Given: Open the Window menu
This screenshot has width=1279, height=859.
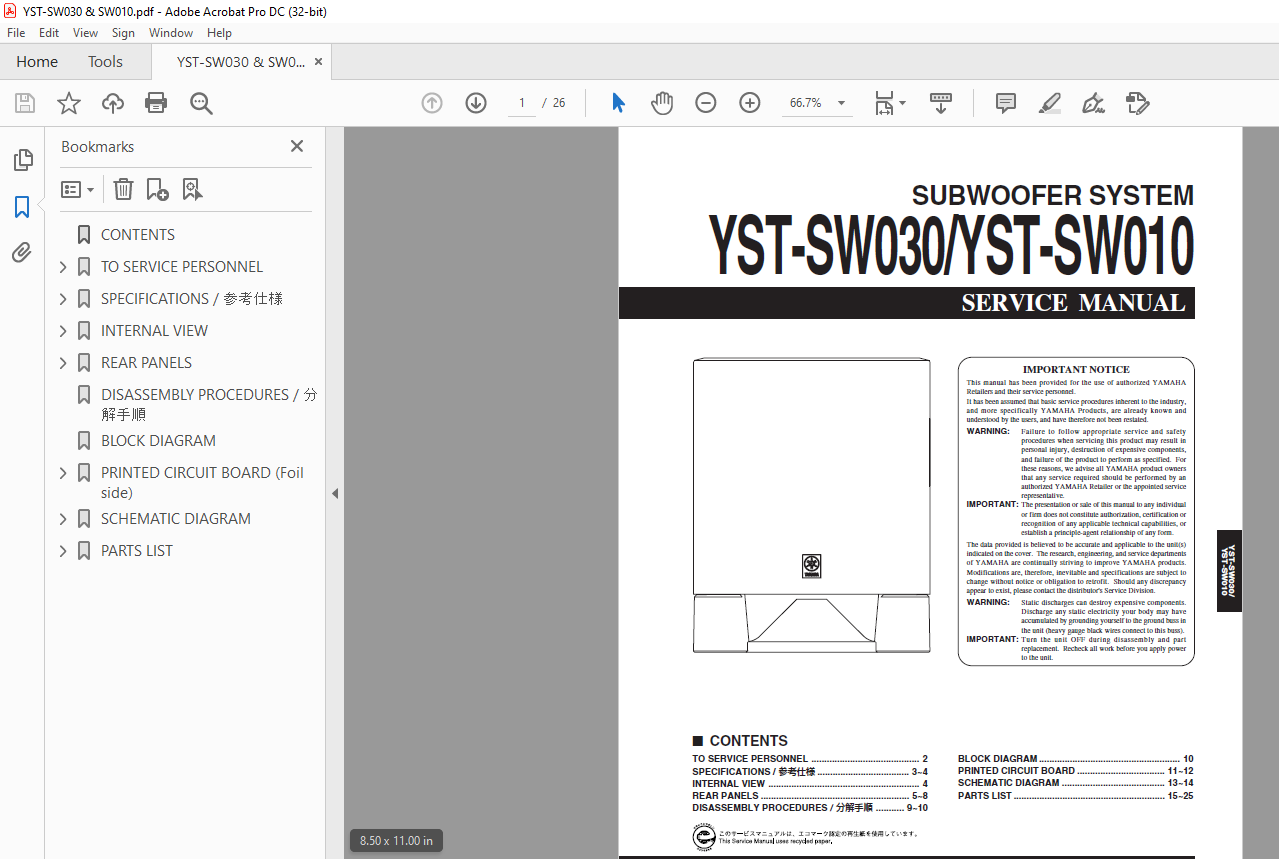Looking at the screenshot, I should tap(171, 33).
